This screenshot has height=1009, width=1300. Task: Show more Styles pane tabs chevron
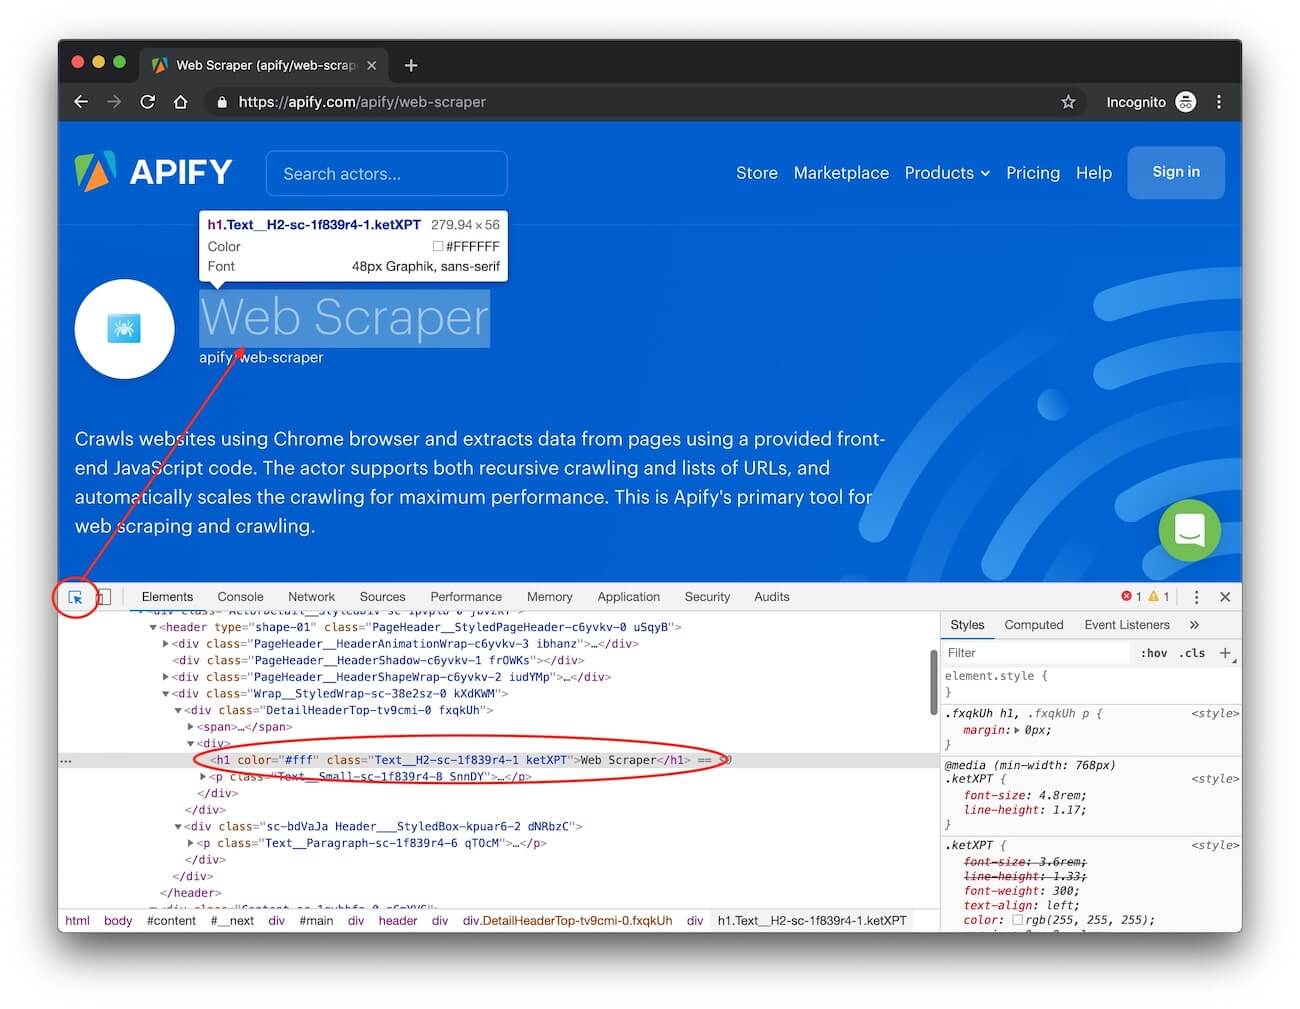tap(1194, 625)
